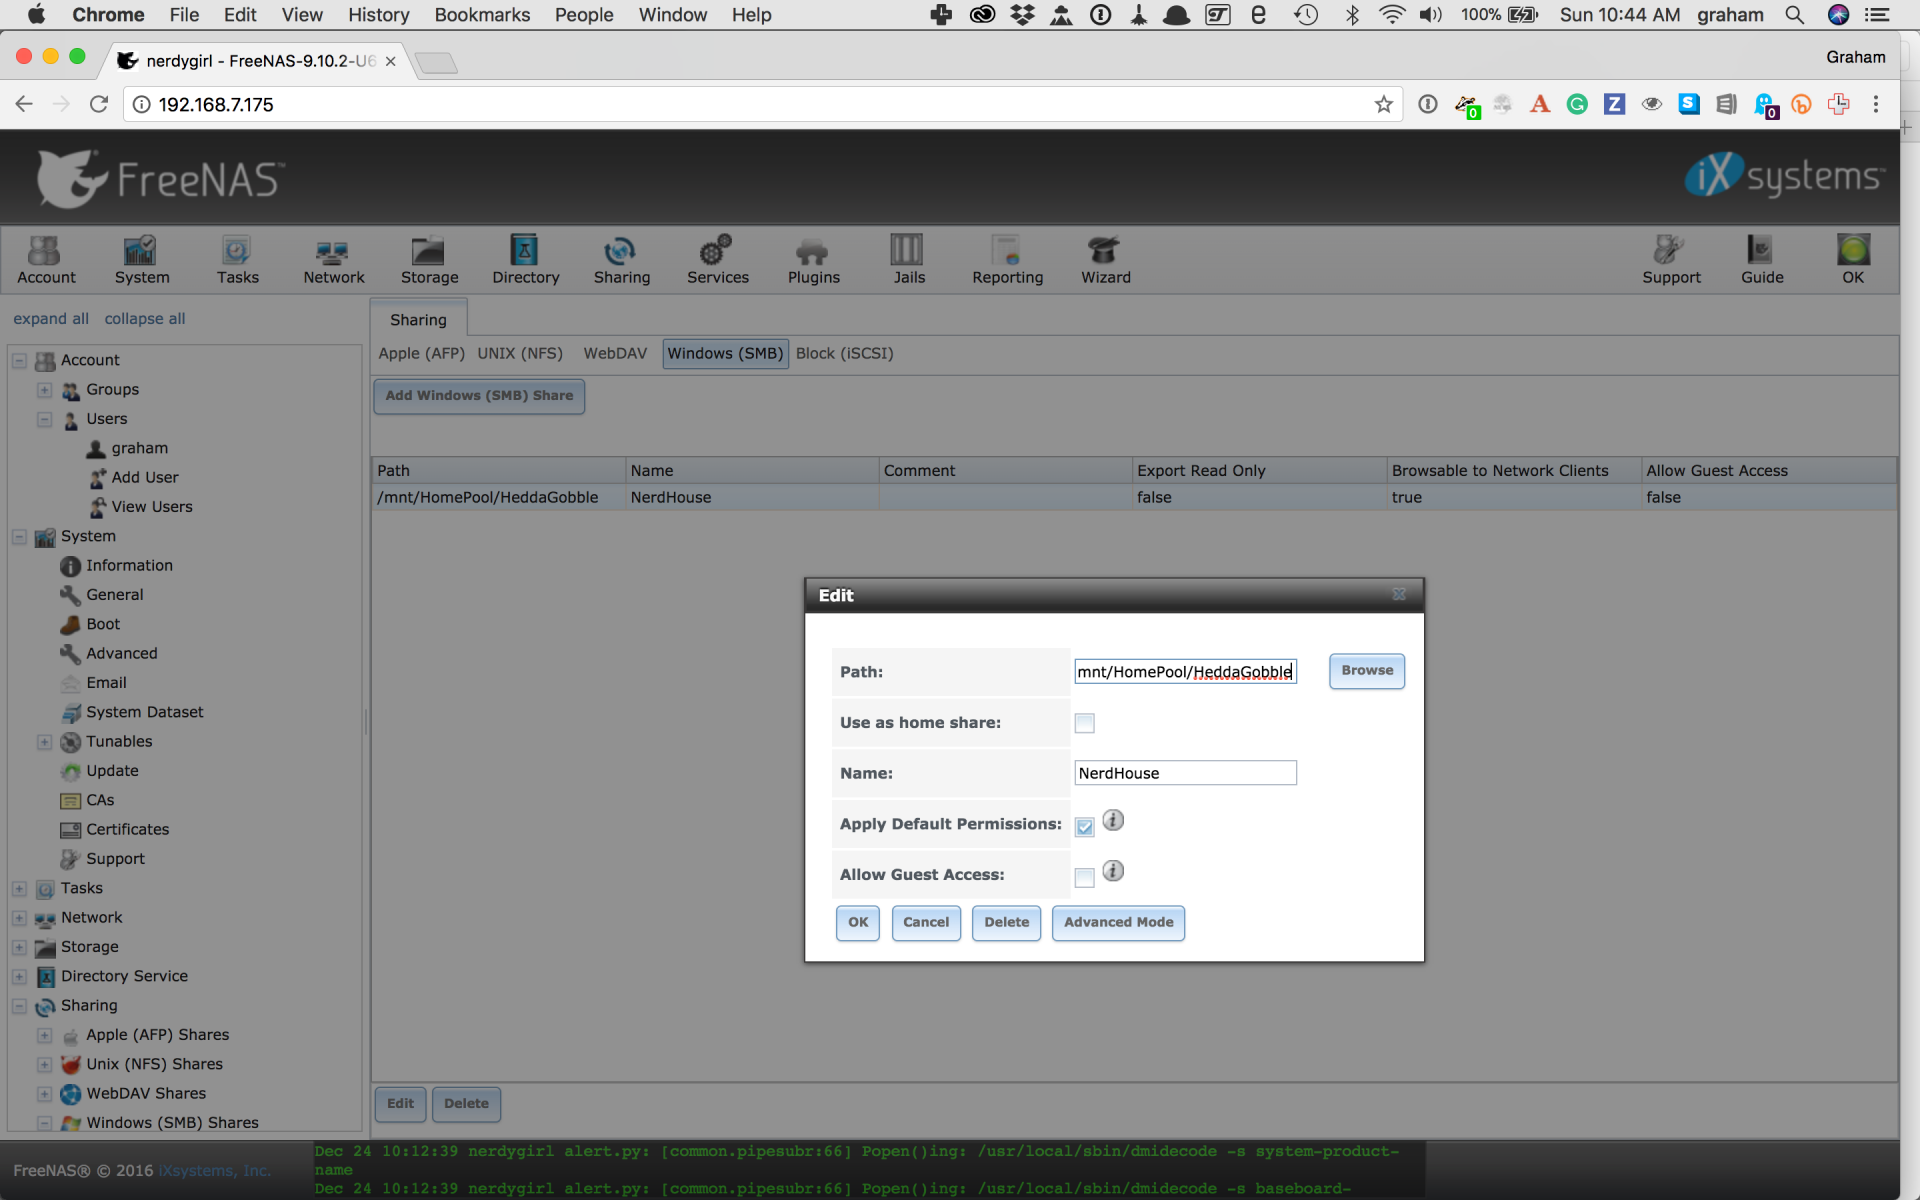Switch to the Block (iSCSI) tab
This screenshot has width=1920, height=1200.
click(844, 353)
